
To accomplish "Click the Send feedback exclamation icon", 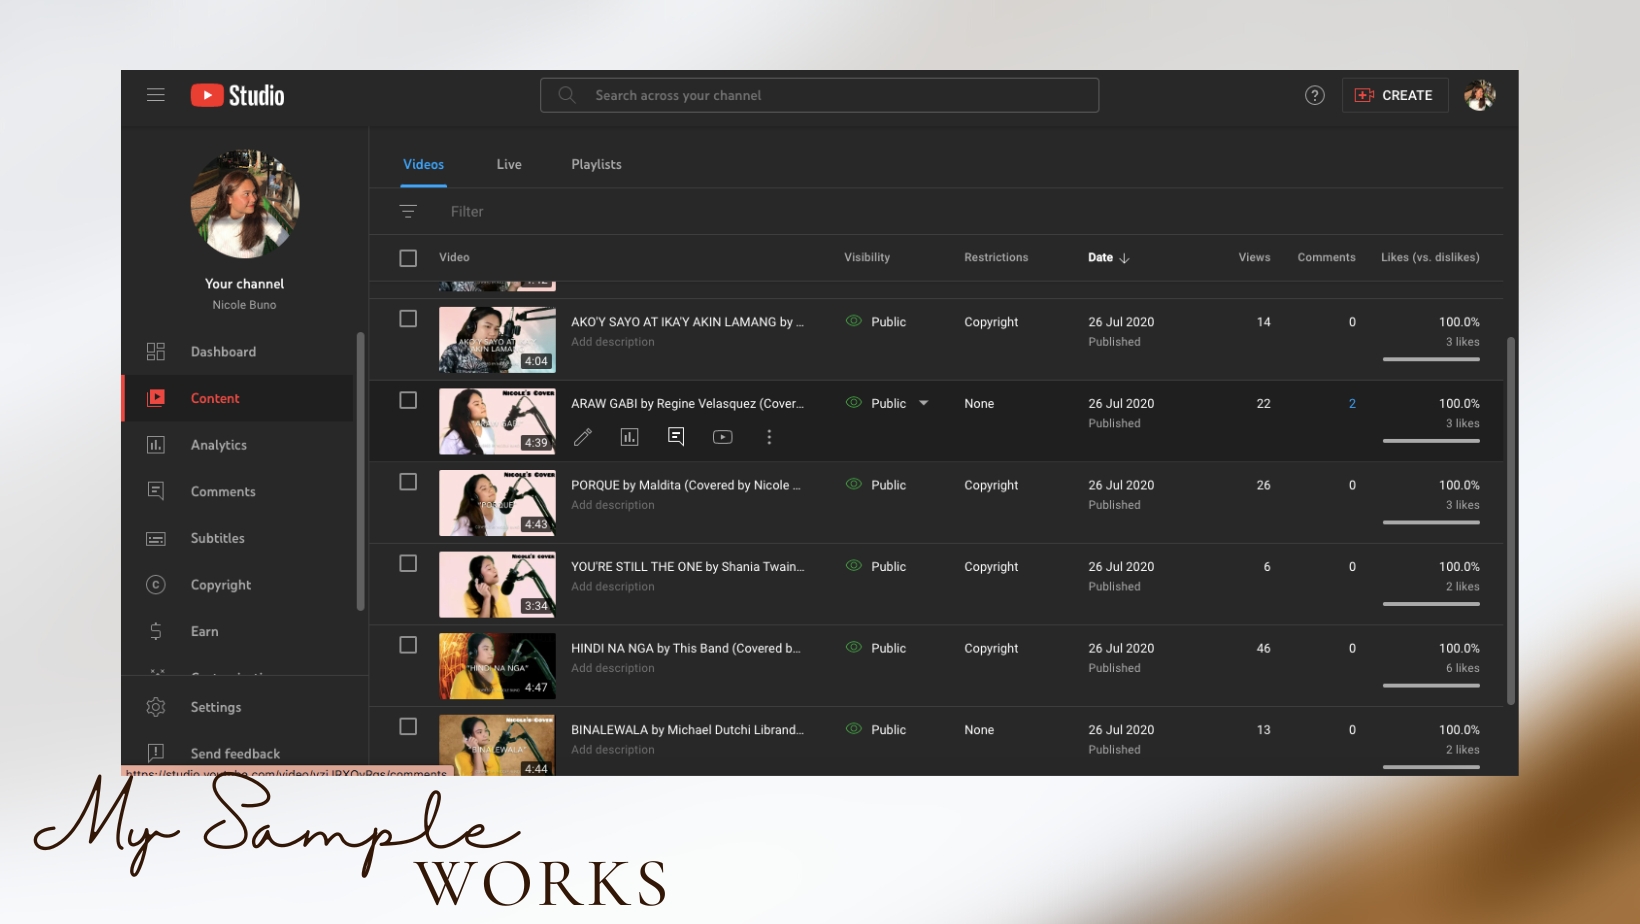I will [x=156, y=753].
